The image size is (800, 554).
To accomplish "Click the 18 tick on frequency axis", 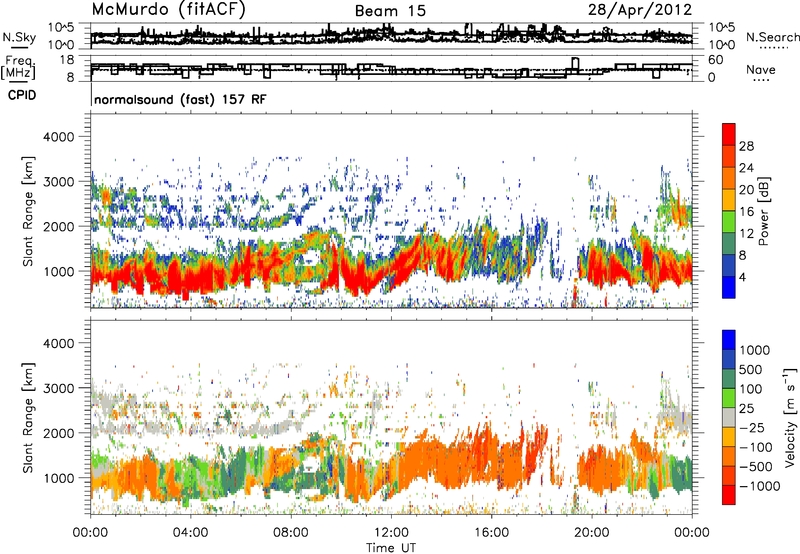I will tap(66, 60).
